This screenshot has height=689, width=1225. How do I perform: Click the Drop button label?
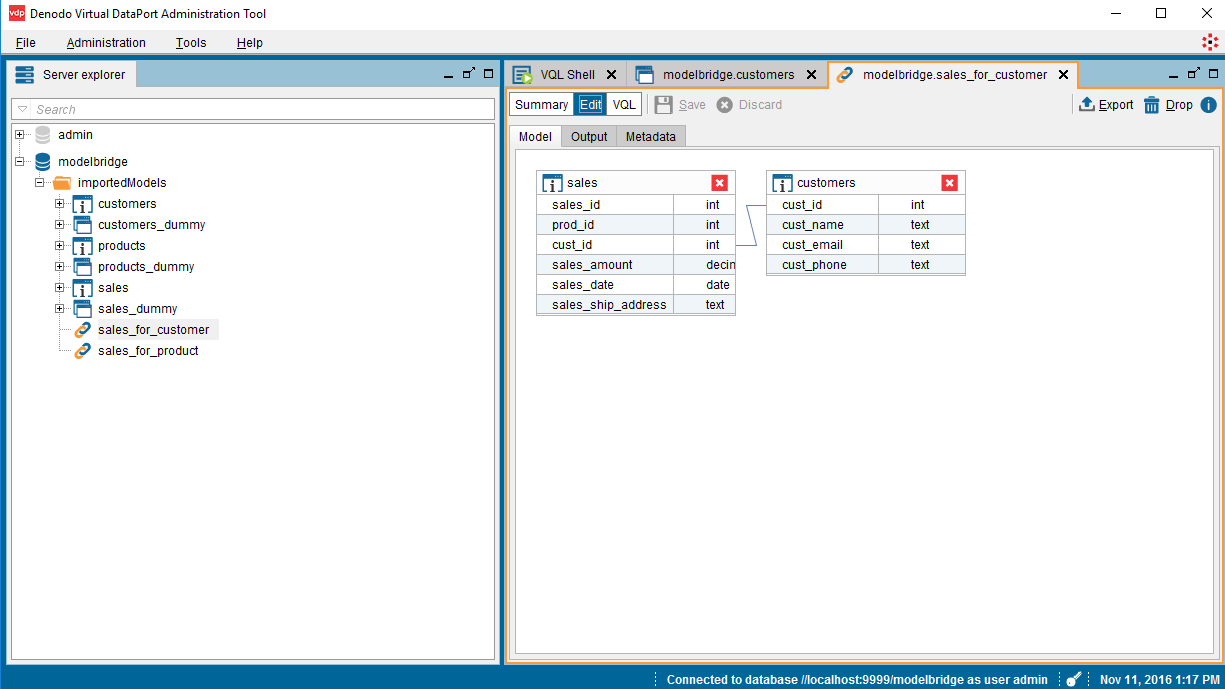(x=1179, y=105)
